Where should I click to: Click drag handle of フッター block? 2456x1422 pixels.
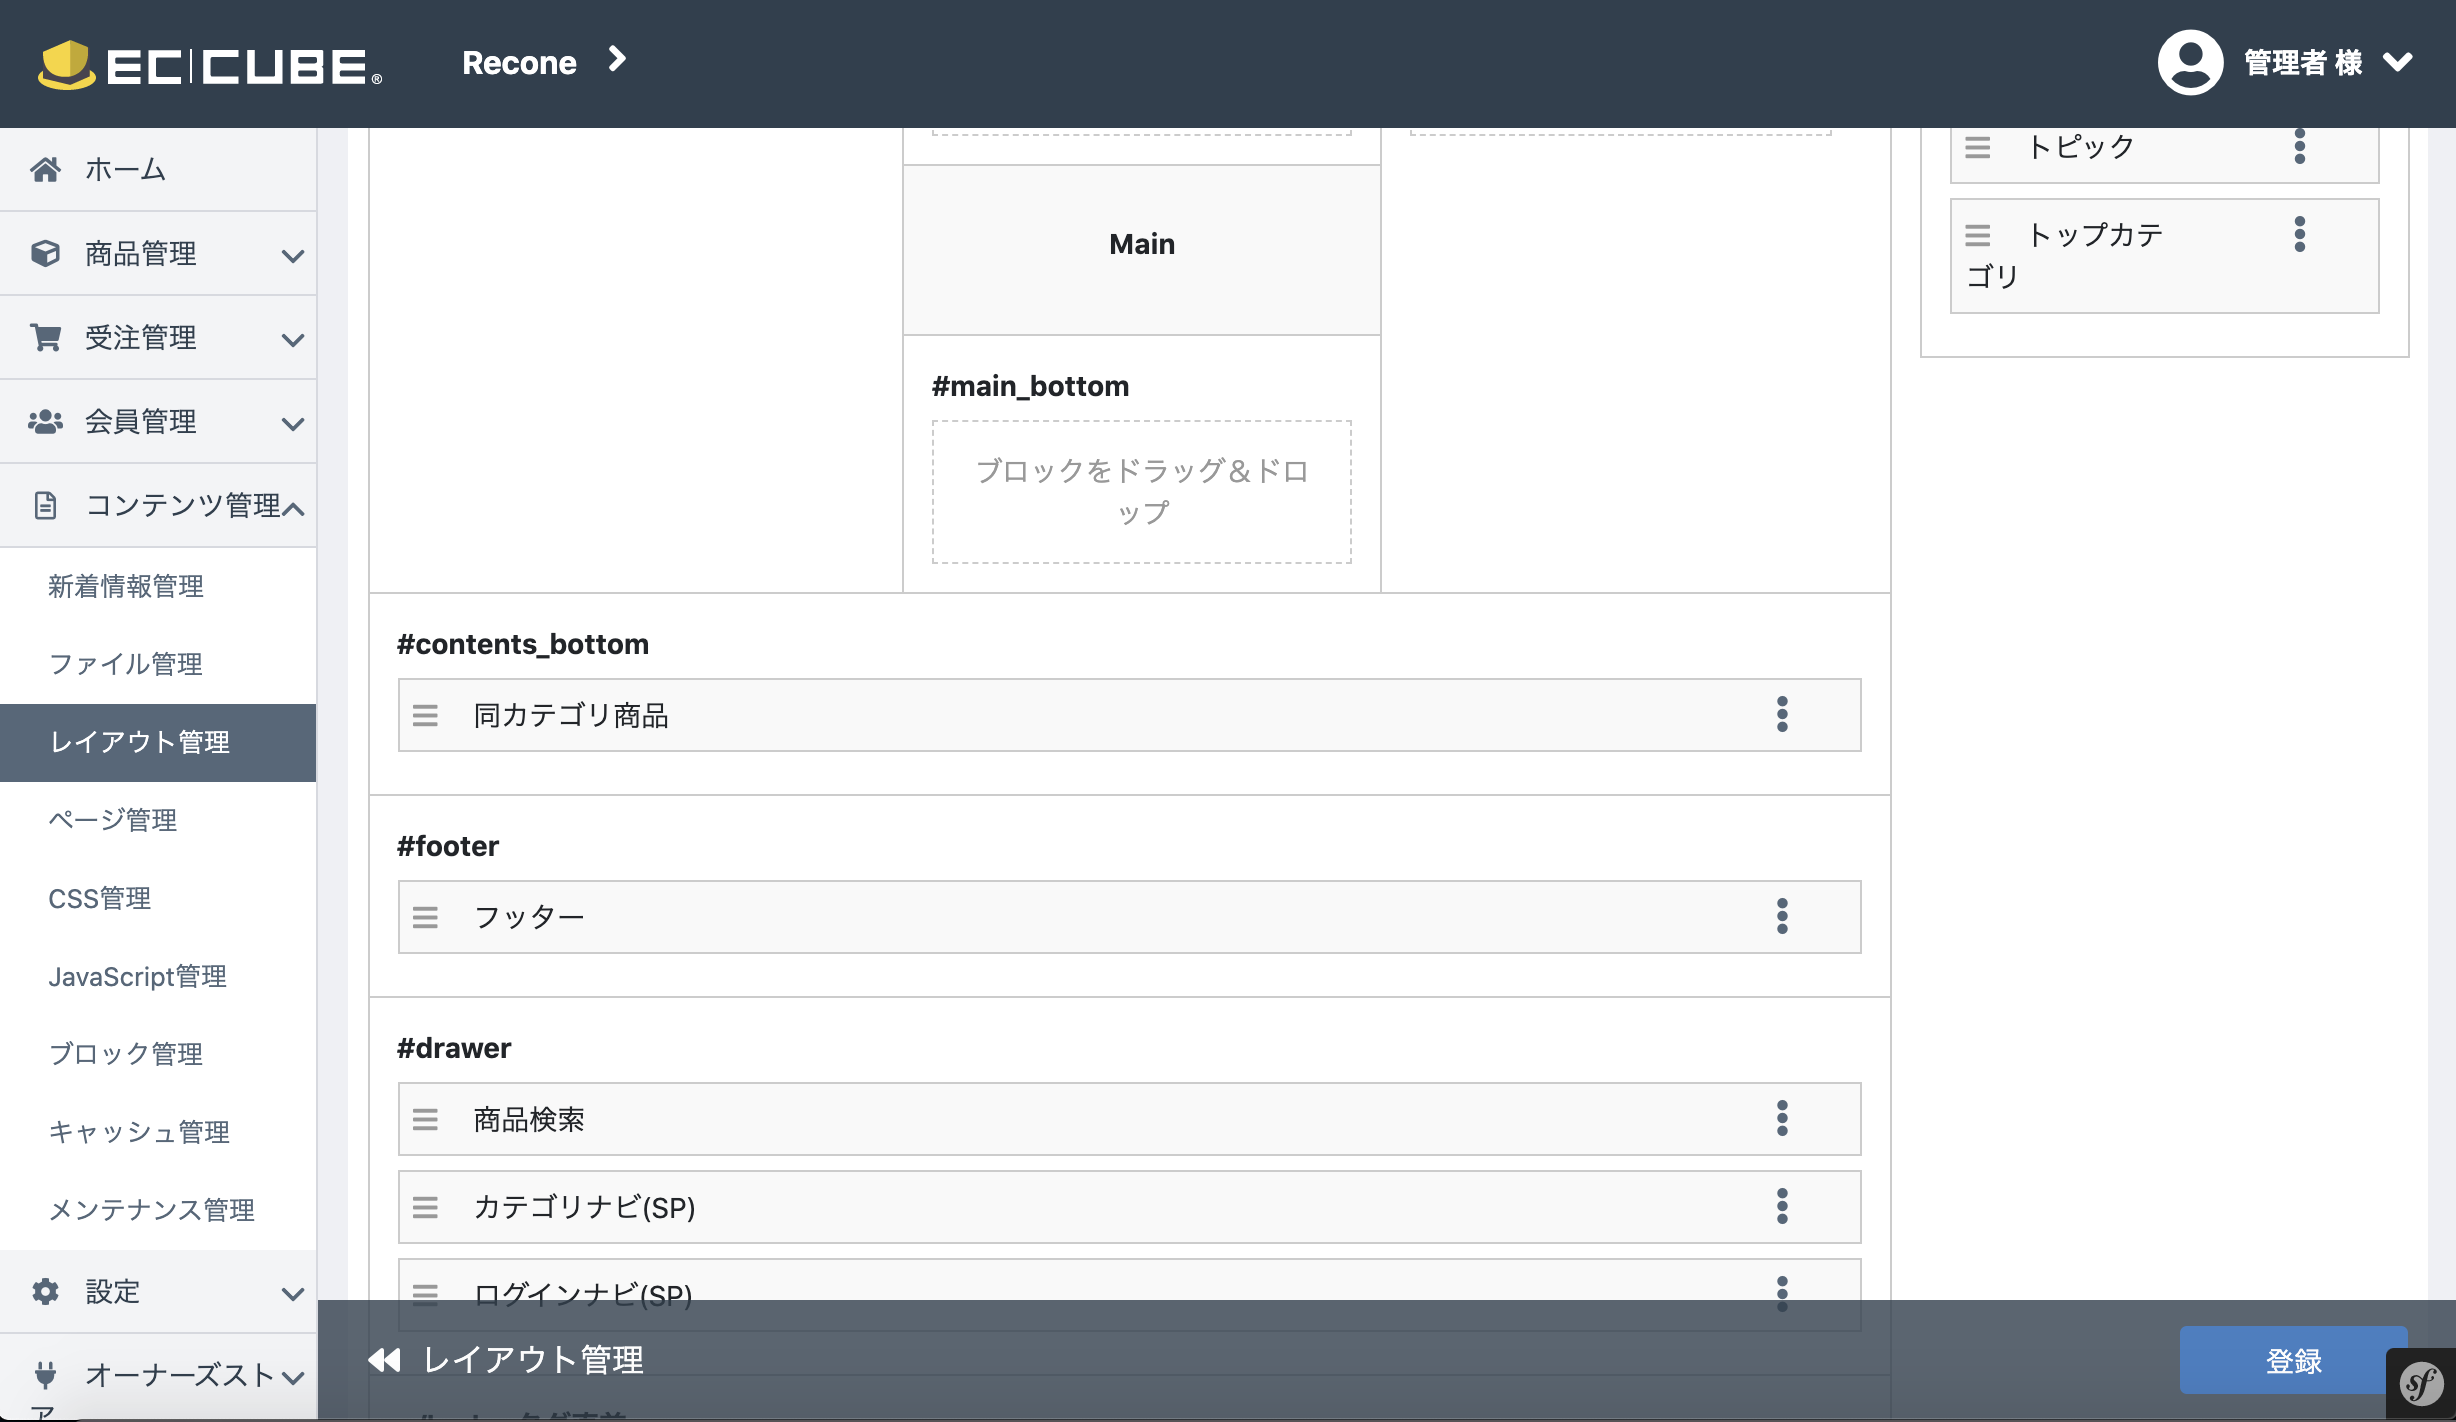click(425, 918)
